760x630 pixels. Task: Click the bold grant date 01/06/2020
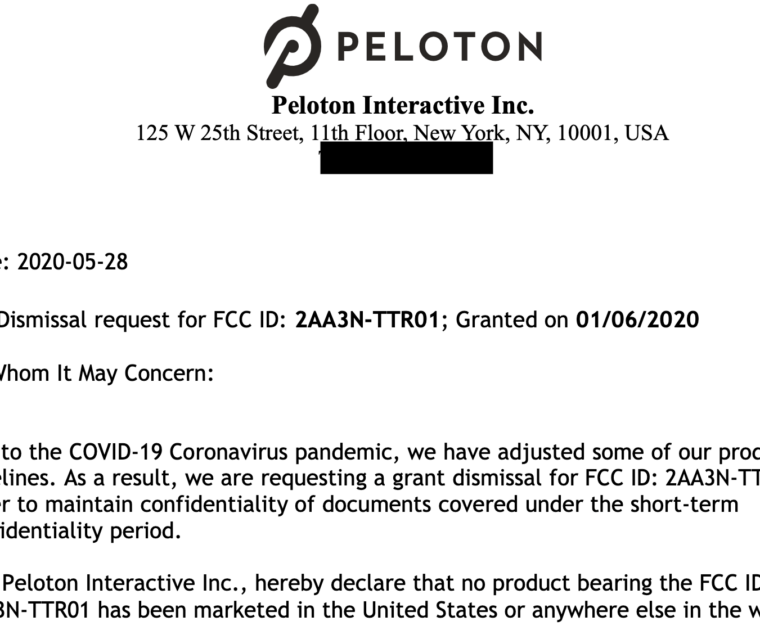pyautogui.click(x=637, y=320)
